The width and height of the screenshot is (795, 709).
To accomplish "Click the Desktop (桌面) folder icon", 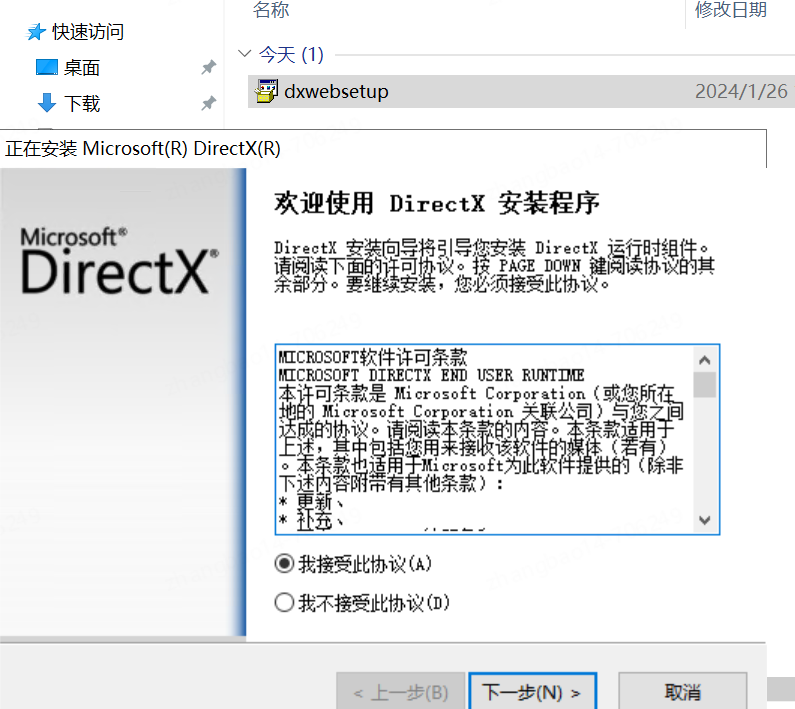I will click(47, 67).
